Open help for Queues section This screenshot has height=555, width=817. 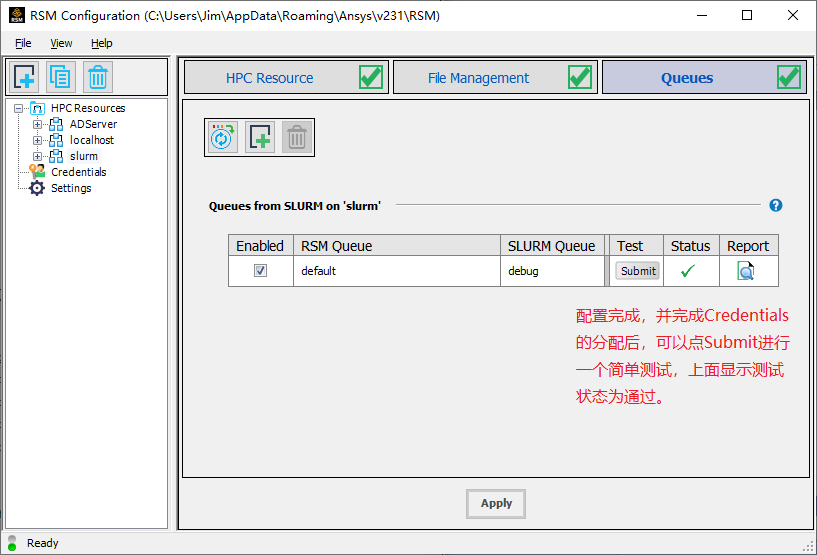point(775,205)
